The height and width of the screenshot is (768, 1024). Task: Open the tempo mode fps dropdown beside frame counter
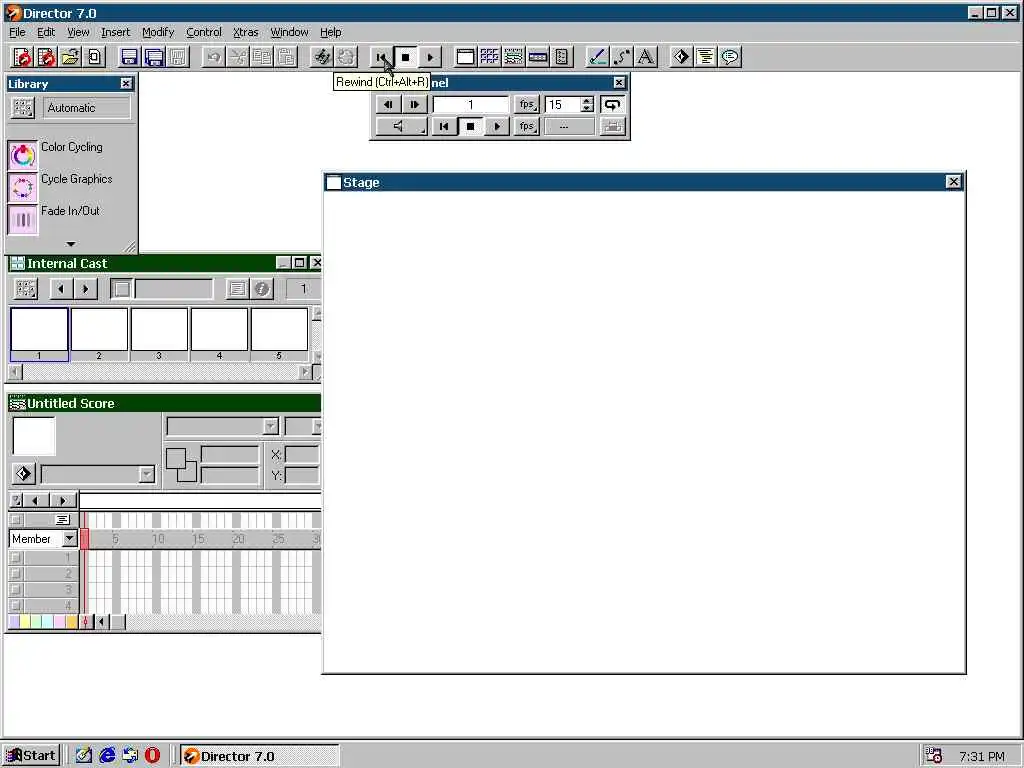[x=526, y=104]
